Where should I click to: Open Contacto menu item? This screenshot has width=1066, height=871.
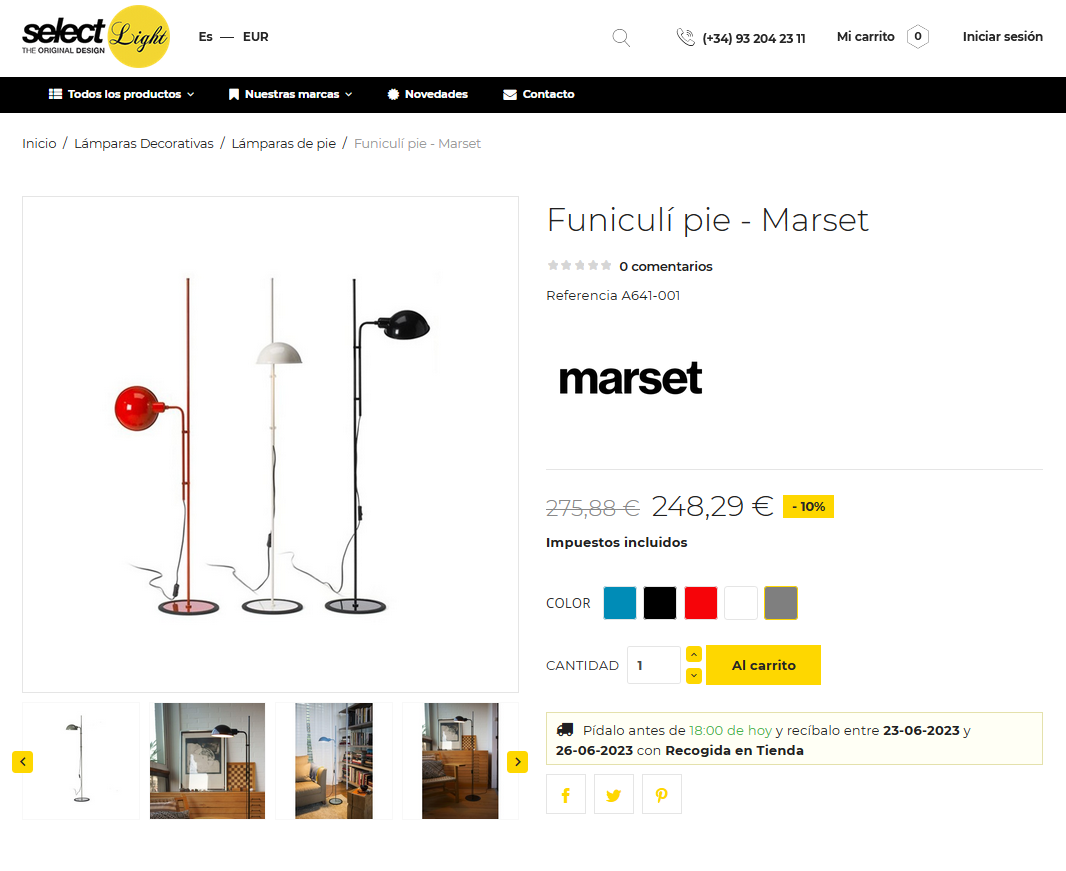[x=538, y=95]
